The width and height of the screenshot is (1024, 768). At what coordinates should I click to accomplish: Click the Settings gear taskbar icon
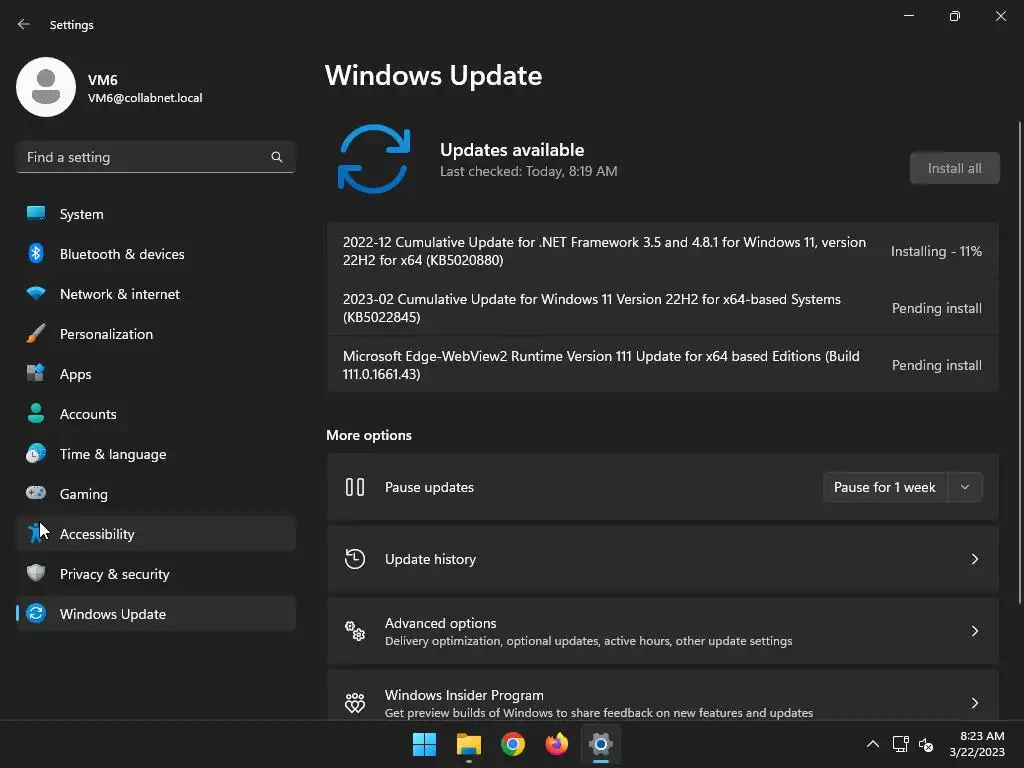pyautogui.click(x=601, y=744)
